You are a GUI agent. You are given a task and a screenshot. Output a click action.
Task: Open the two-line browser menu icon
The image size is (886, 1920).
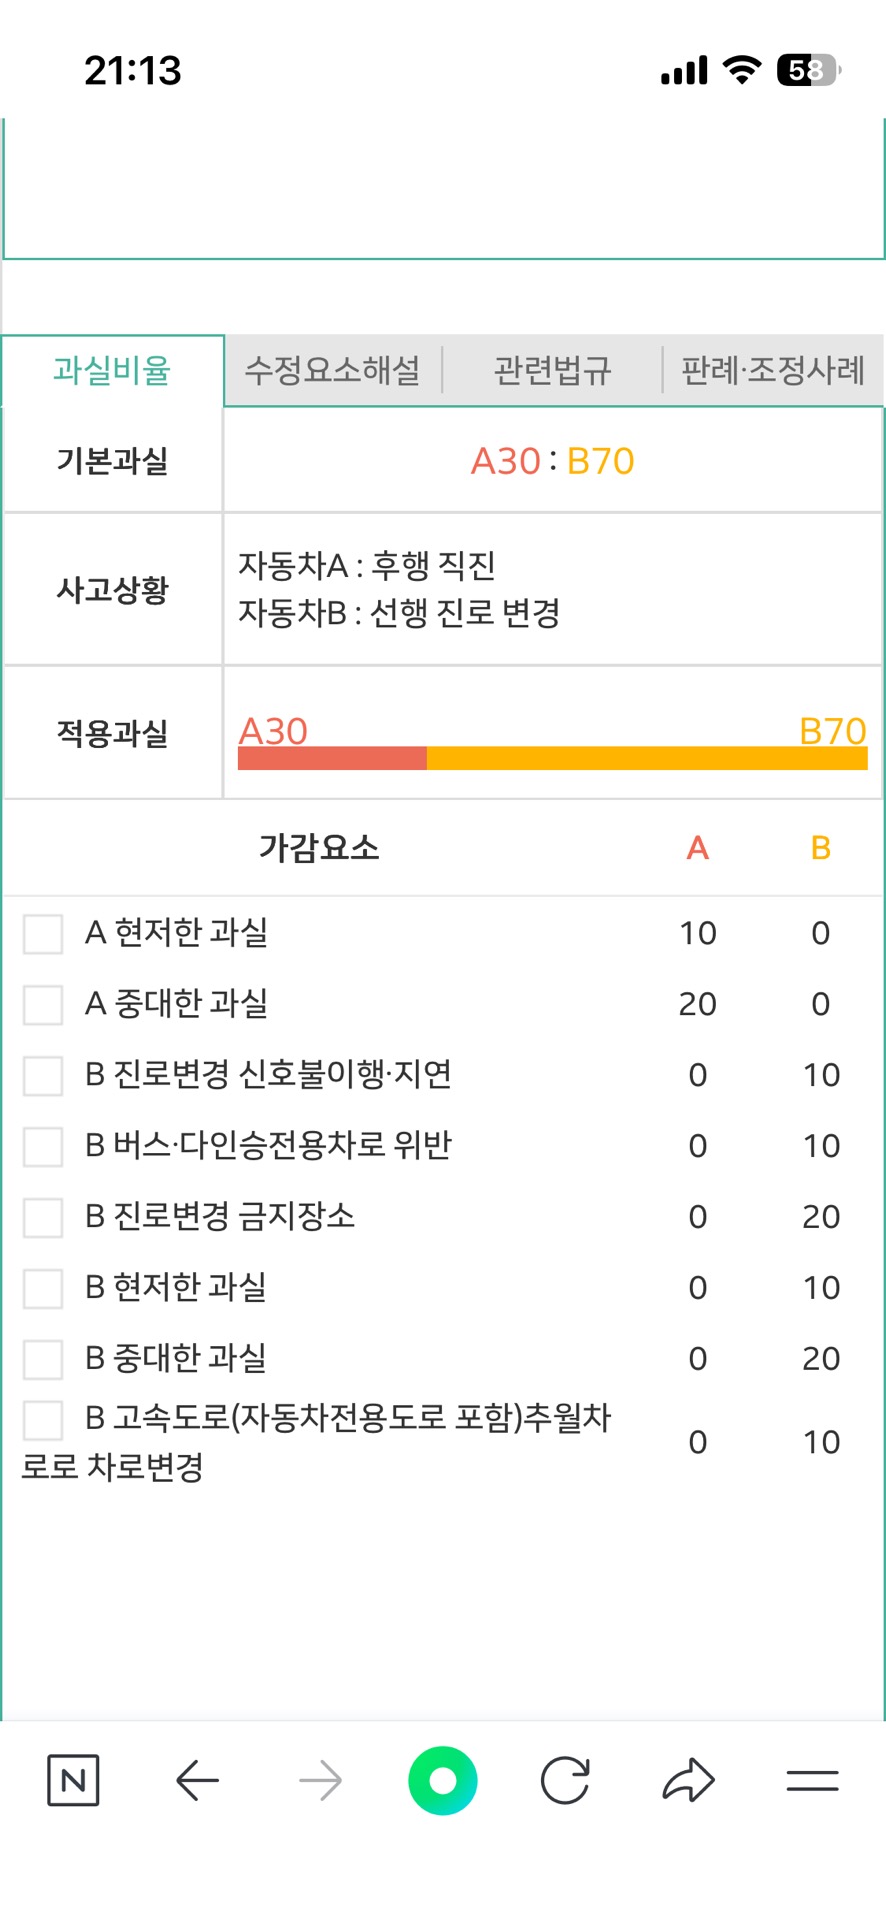click(x=812, y=1780)
